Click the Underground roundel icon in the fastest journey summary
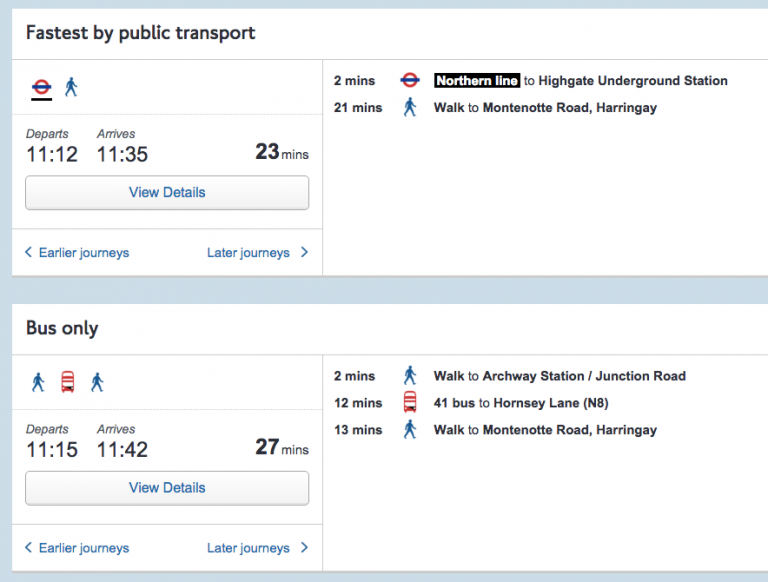Viewport: 768px width, 582px height. (x=41, y=86)
